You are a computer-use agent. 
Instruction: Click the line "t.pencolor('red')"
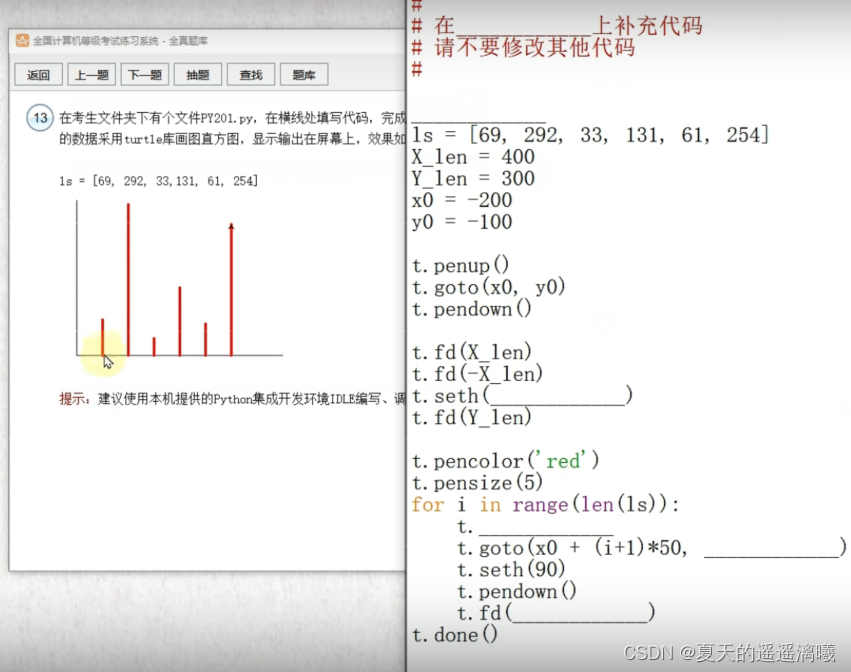pyautogui.click(x=506, y=461)
